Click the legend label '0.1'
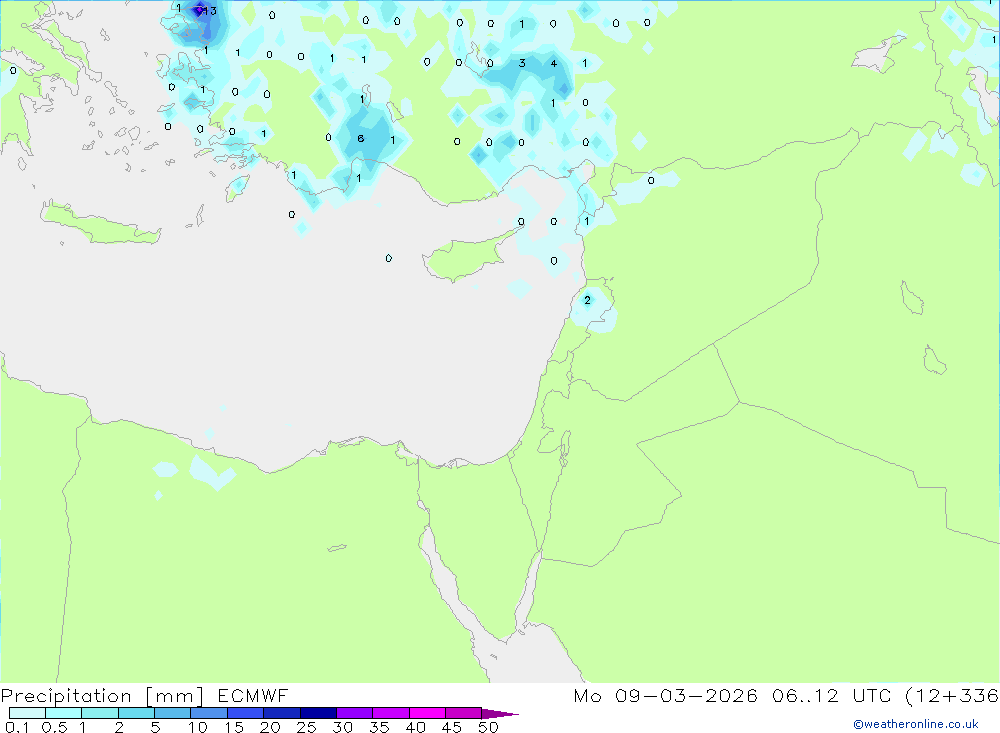This screenshot has height=733, width=1000. point(17,727)
